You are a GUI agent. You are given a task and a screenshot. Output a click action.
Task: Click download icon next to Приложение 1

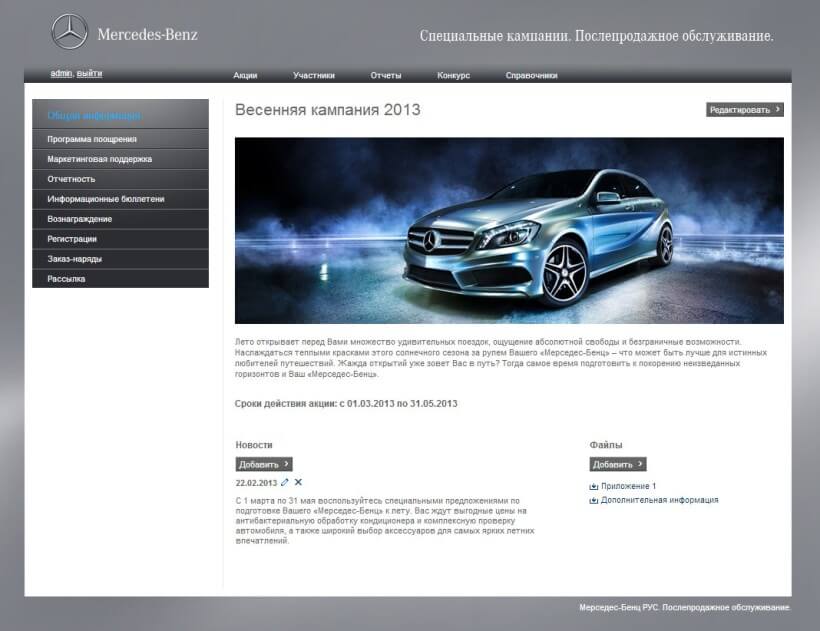(x=594, y=486)
